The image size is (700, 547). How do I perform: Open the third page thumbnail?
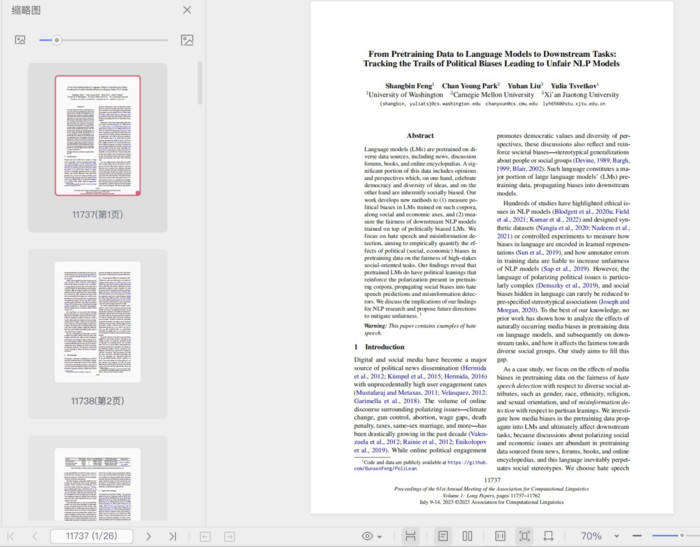(98, 484)
